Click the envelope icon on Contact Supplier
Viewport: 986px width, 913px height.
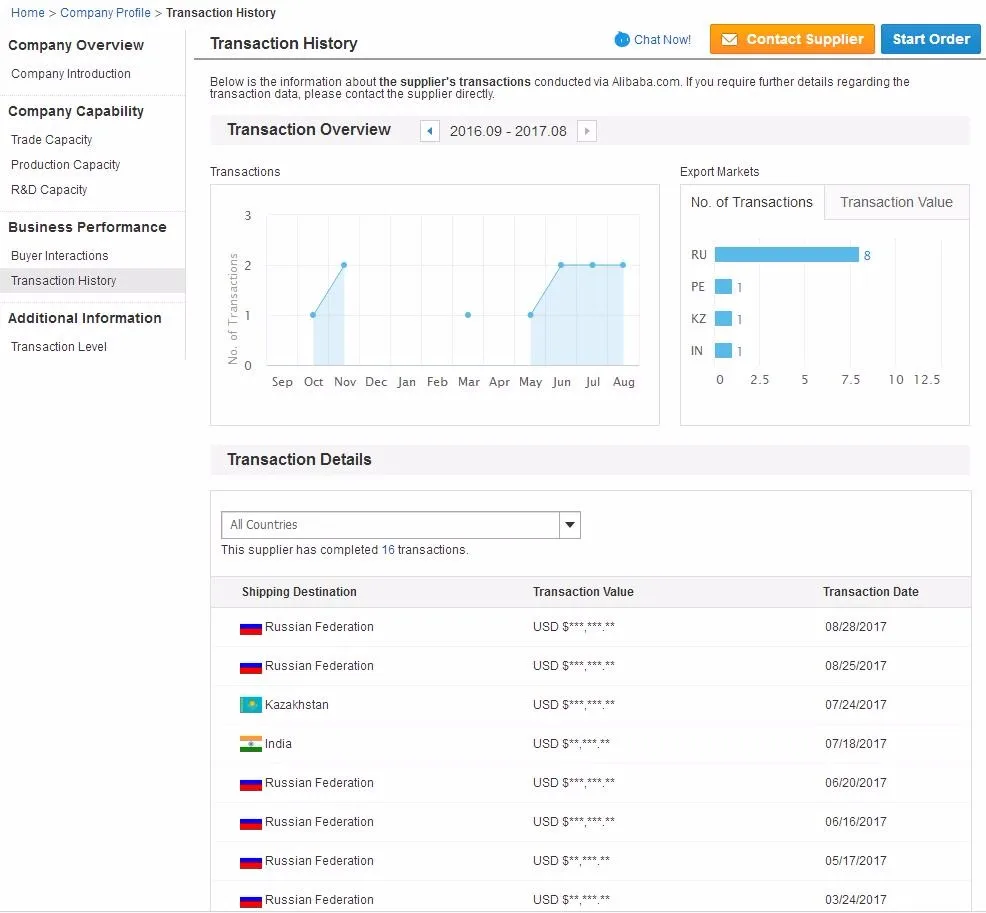(729, 40)
